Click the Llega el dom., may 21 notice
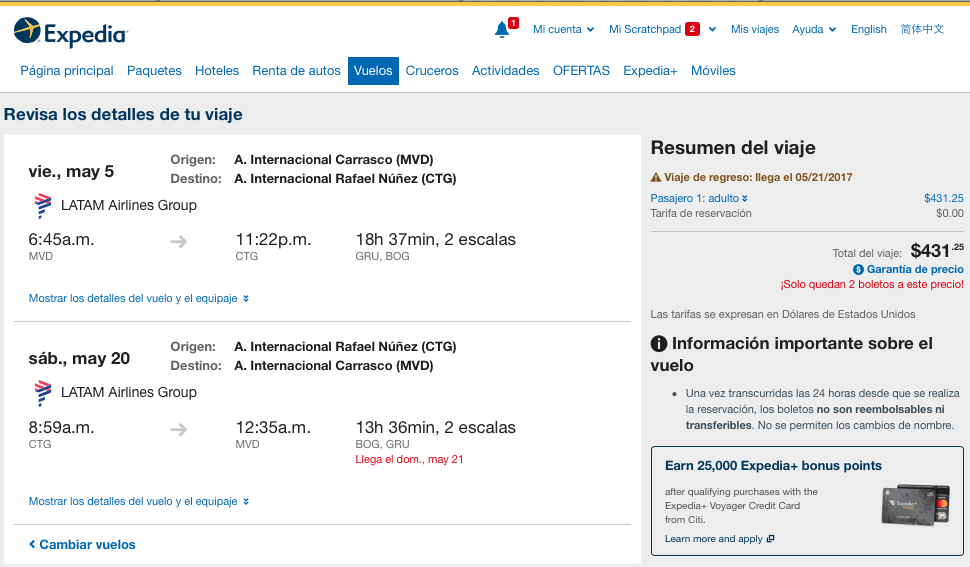The image size is (970, 567). pos(409,459)
